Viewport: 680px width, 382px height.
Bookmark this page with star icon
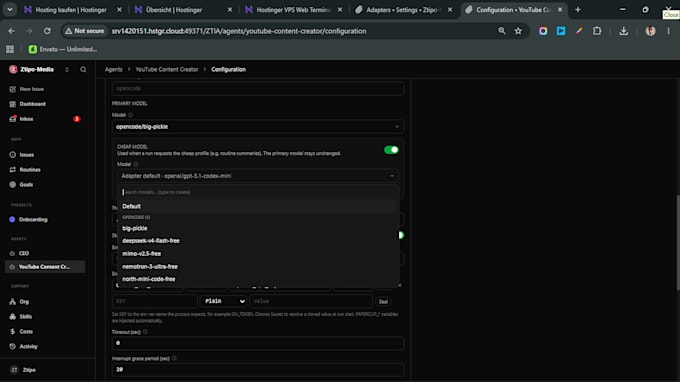518,31
